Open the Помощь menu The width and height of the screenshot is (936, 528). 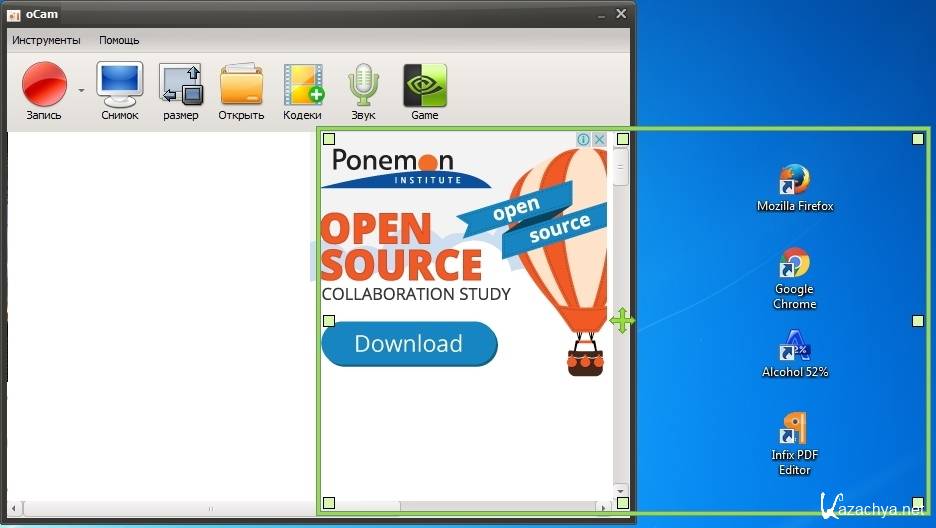pos(119,40)
